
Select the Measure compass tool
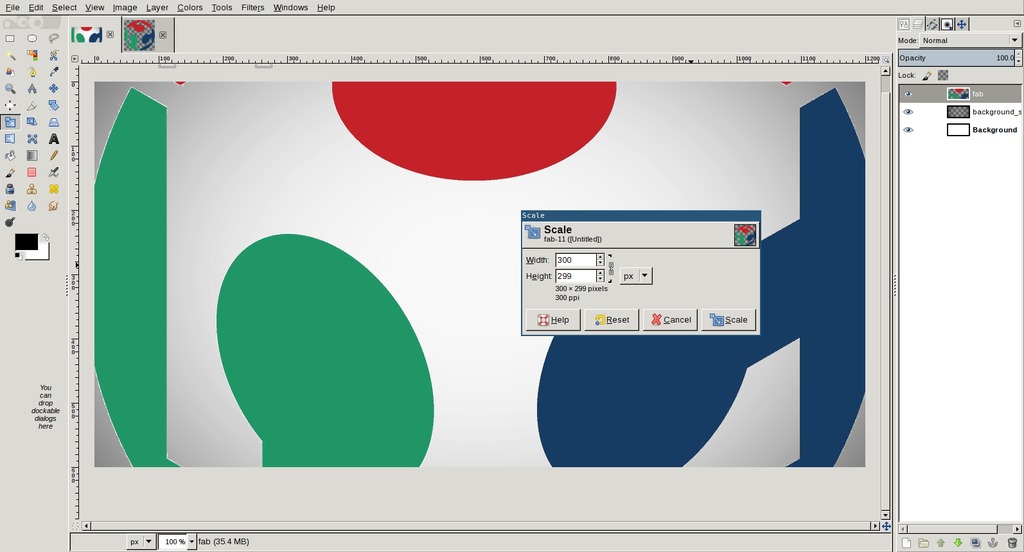tap(32, 88)
